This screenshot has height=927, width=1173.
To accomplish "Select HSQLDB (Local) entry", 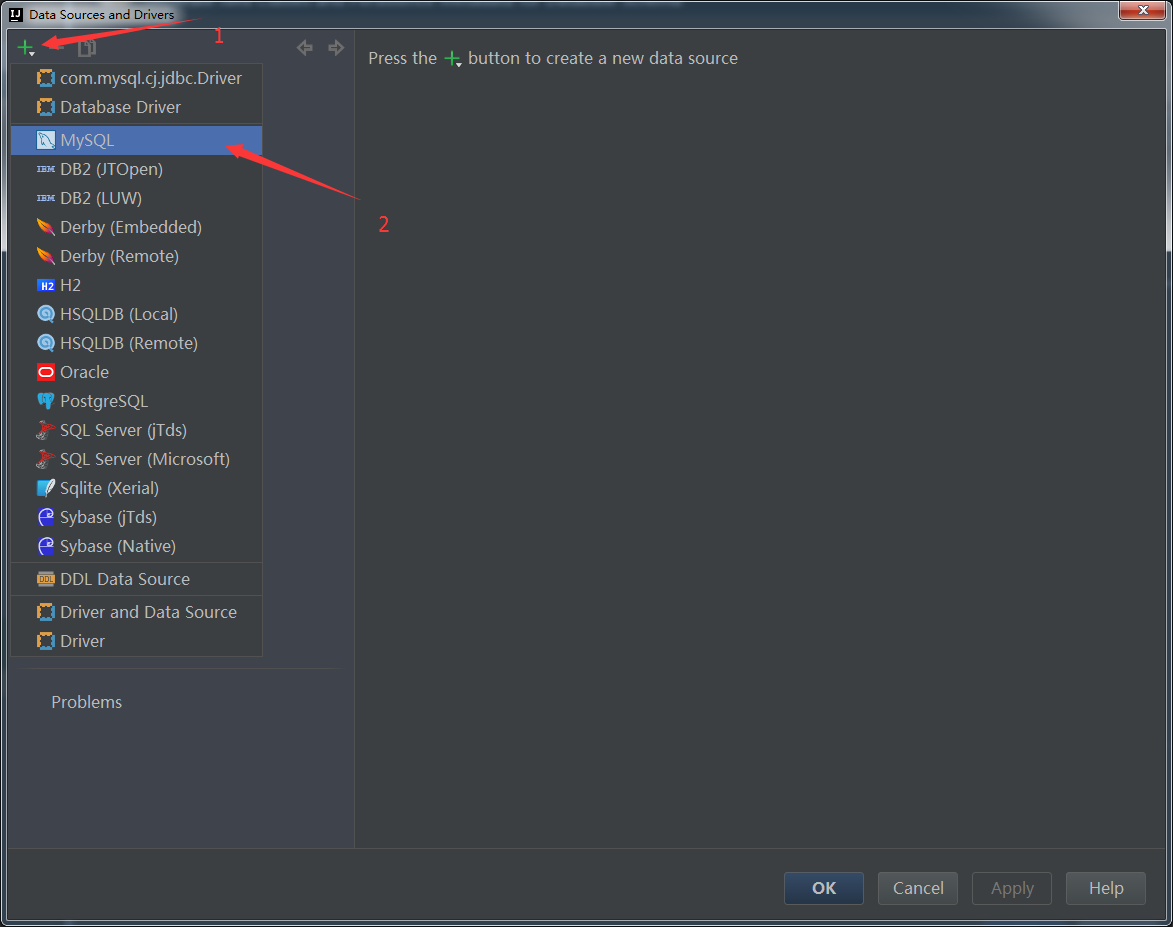I will tap(137, 314).
